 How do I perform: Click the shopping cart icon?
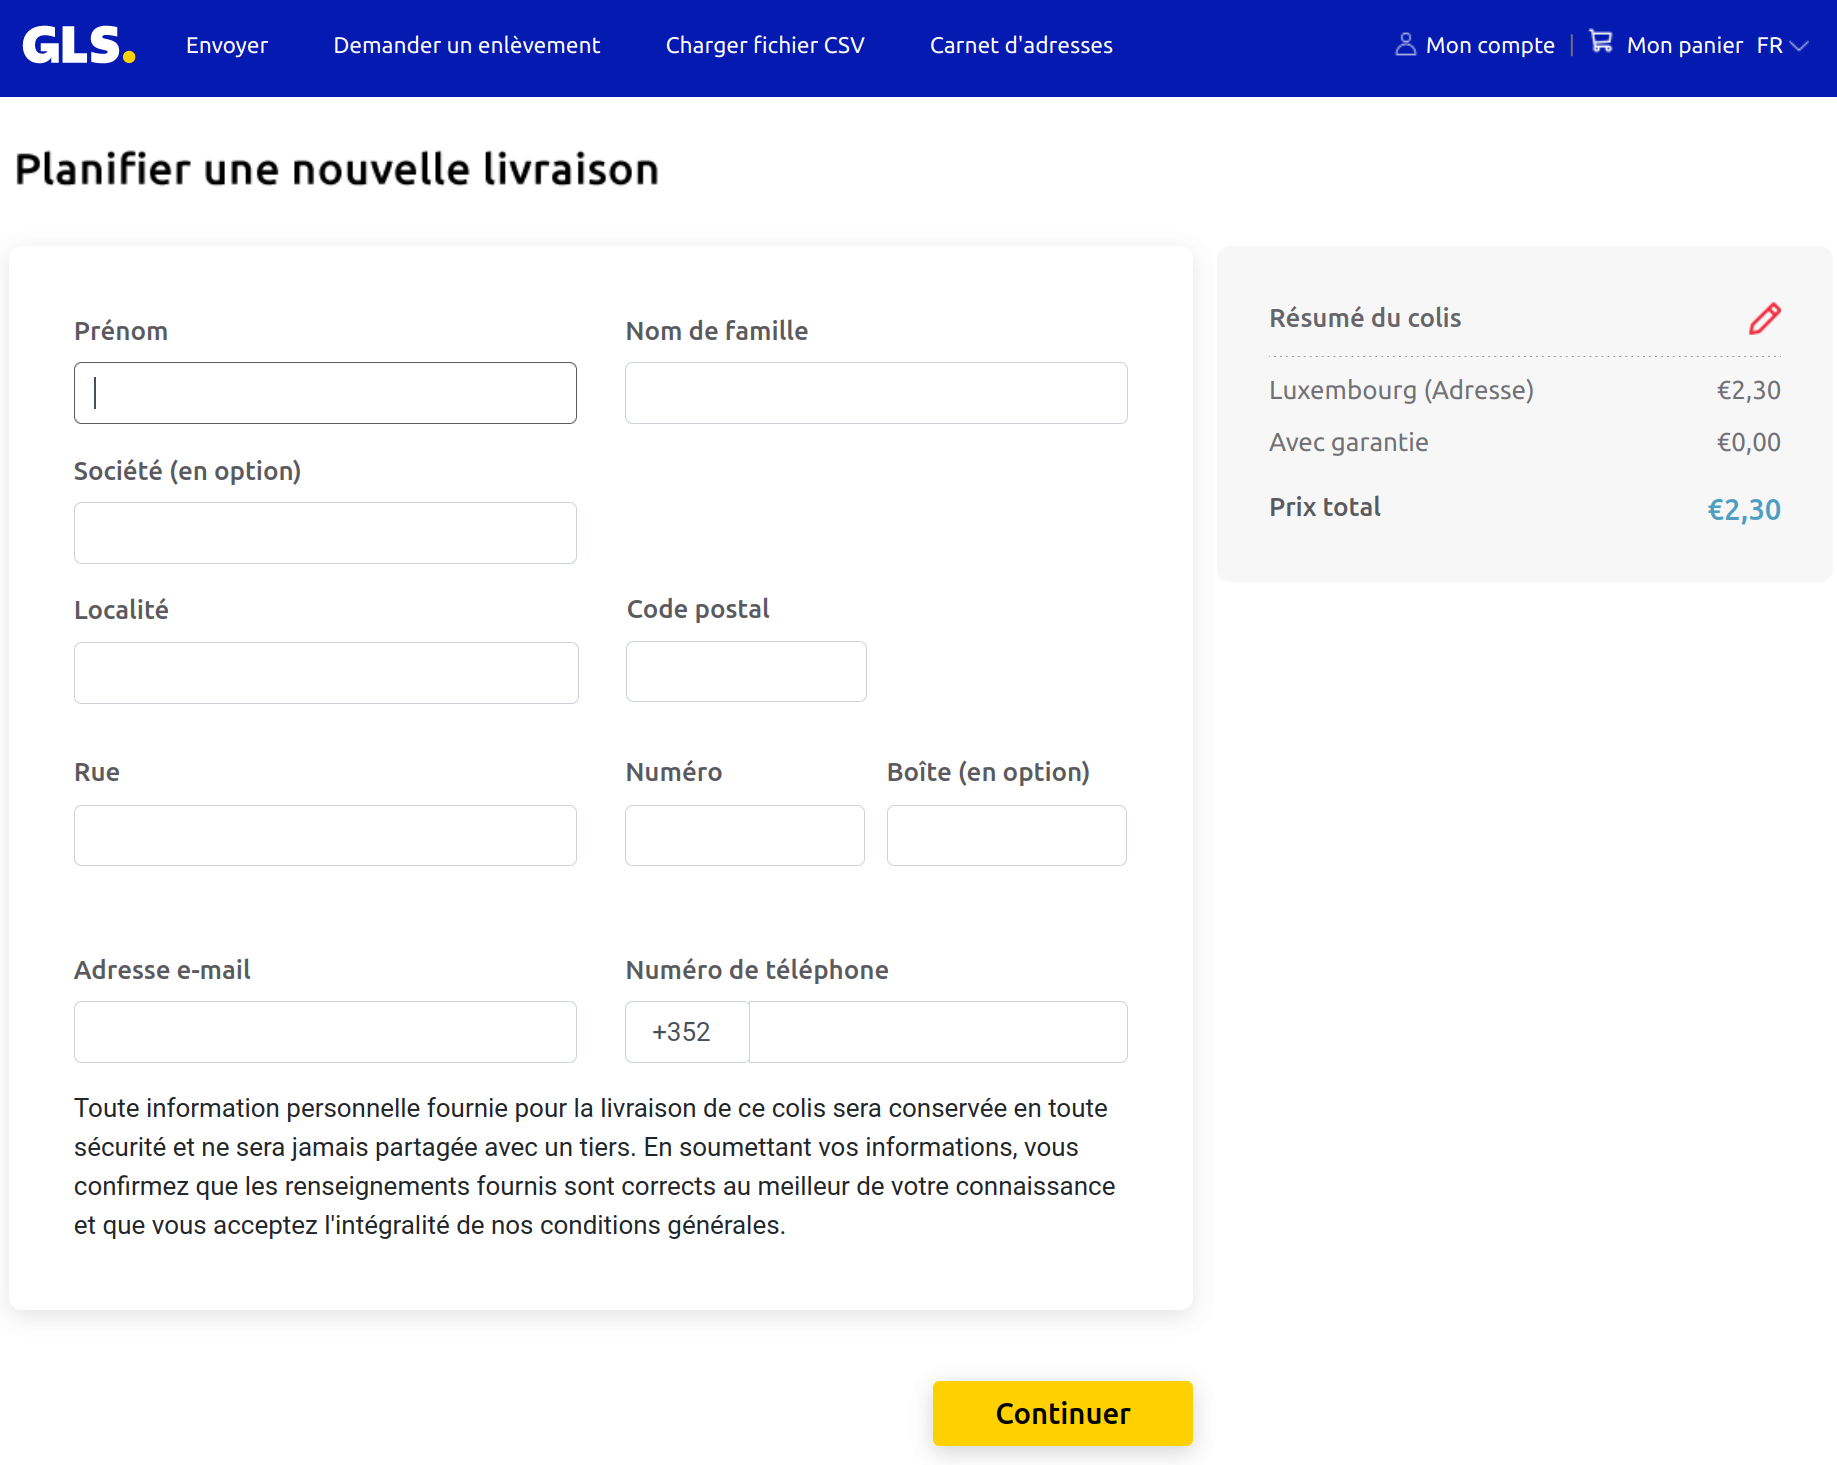(1600, 42)
